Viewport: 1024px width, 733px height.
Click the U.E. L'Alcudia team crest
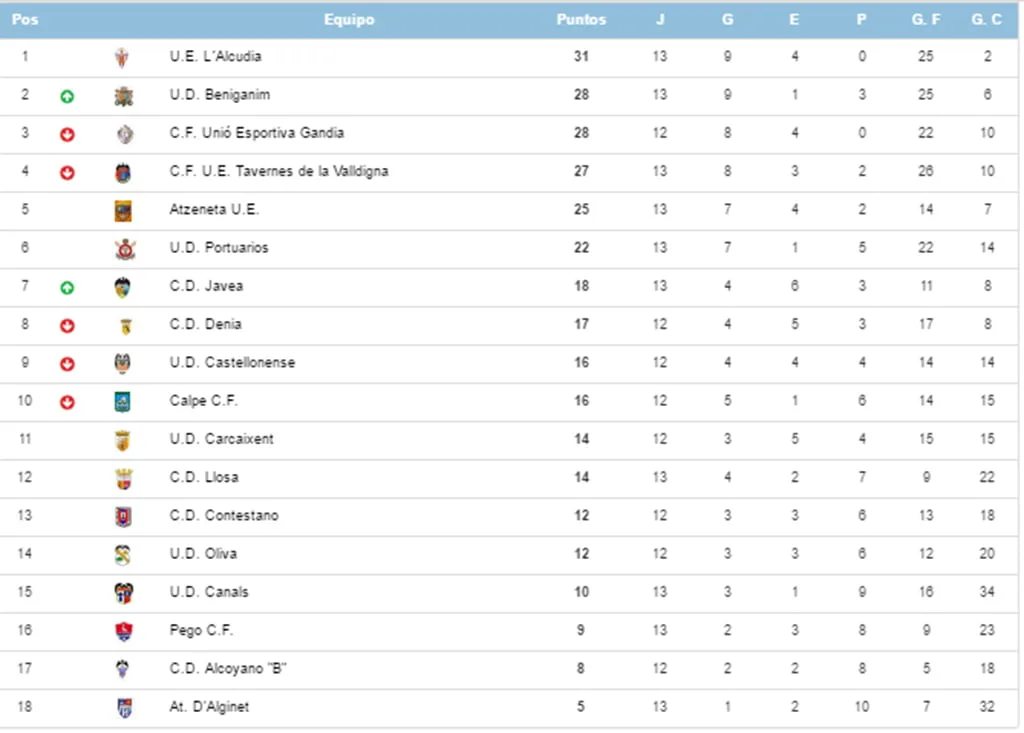click(121, 57)
